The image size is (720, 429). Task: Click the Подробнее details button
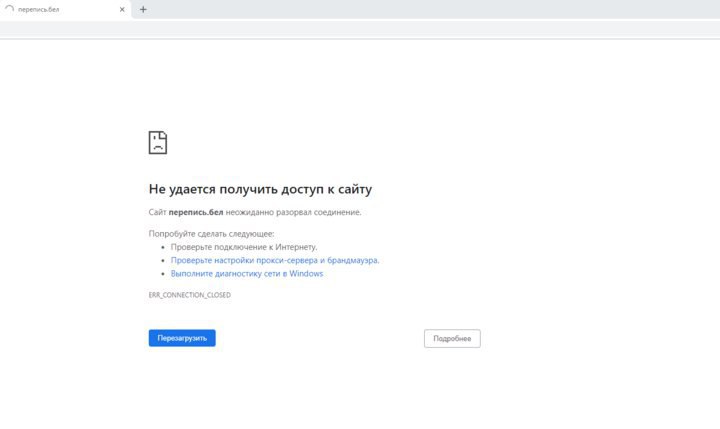coord(452,339)
